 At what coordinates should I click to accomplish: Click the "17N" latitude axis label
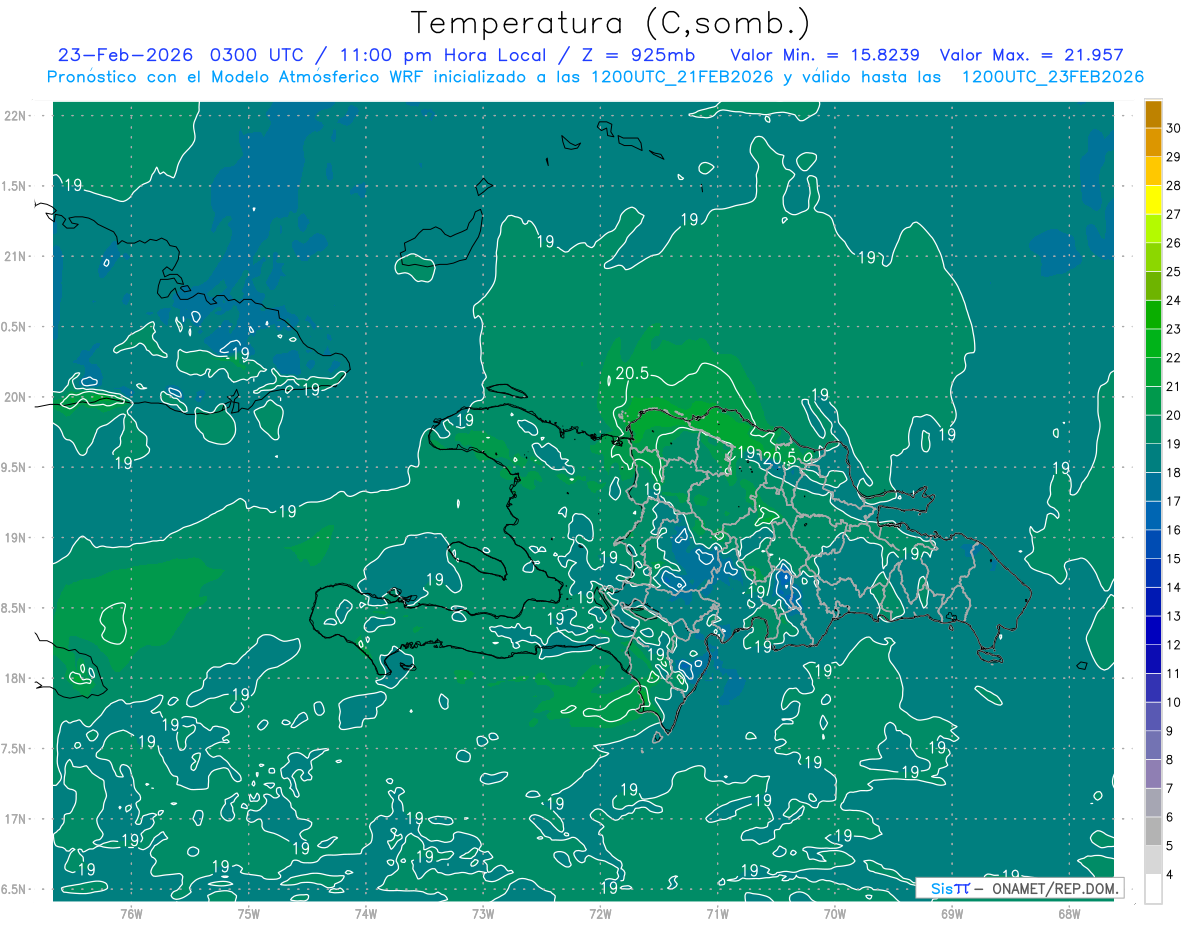point(17,819)
